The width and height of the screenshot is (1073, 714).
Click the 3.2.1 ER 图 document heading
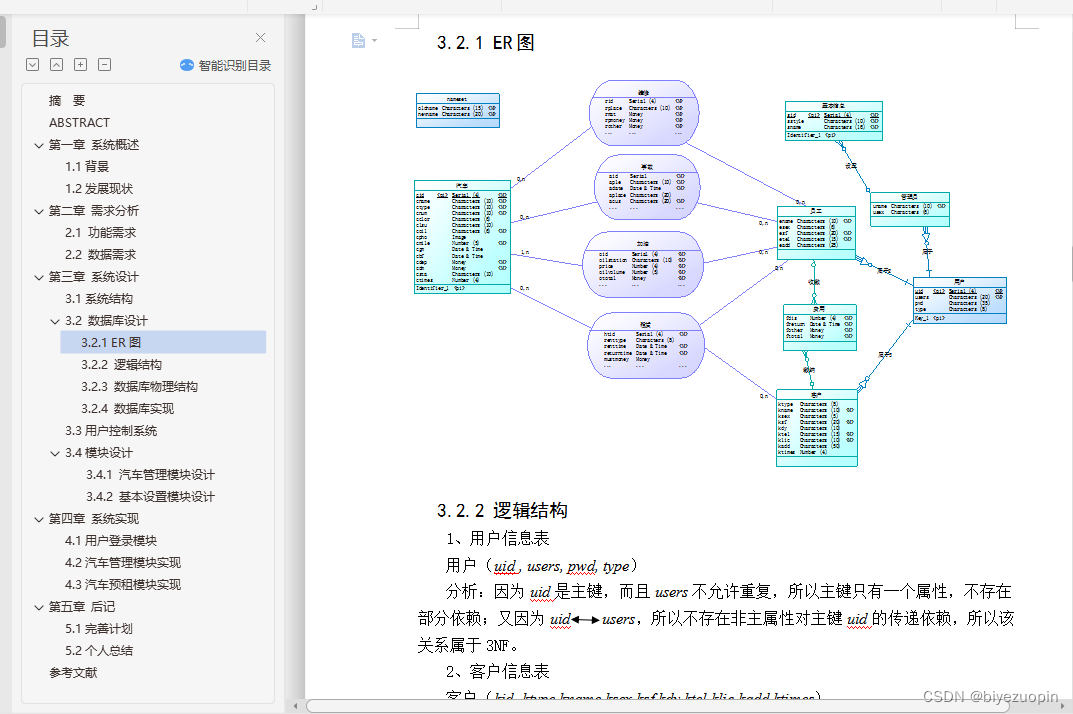point(486,42)
